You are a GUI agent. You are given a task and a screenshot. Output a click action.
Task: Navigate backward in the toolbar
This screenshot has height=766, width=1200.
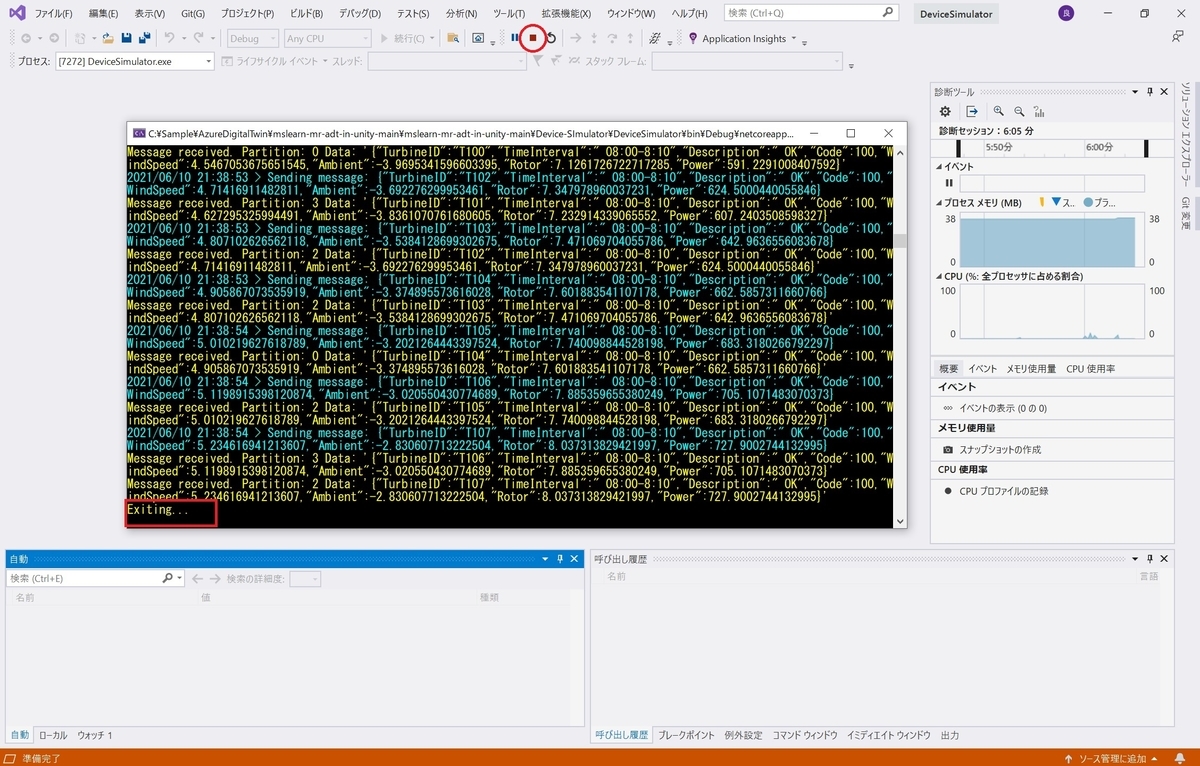point(26,38)
